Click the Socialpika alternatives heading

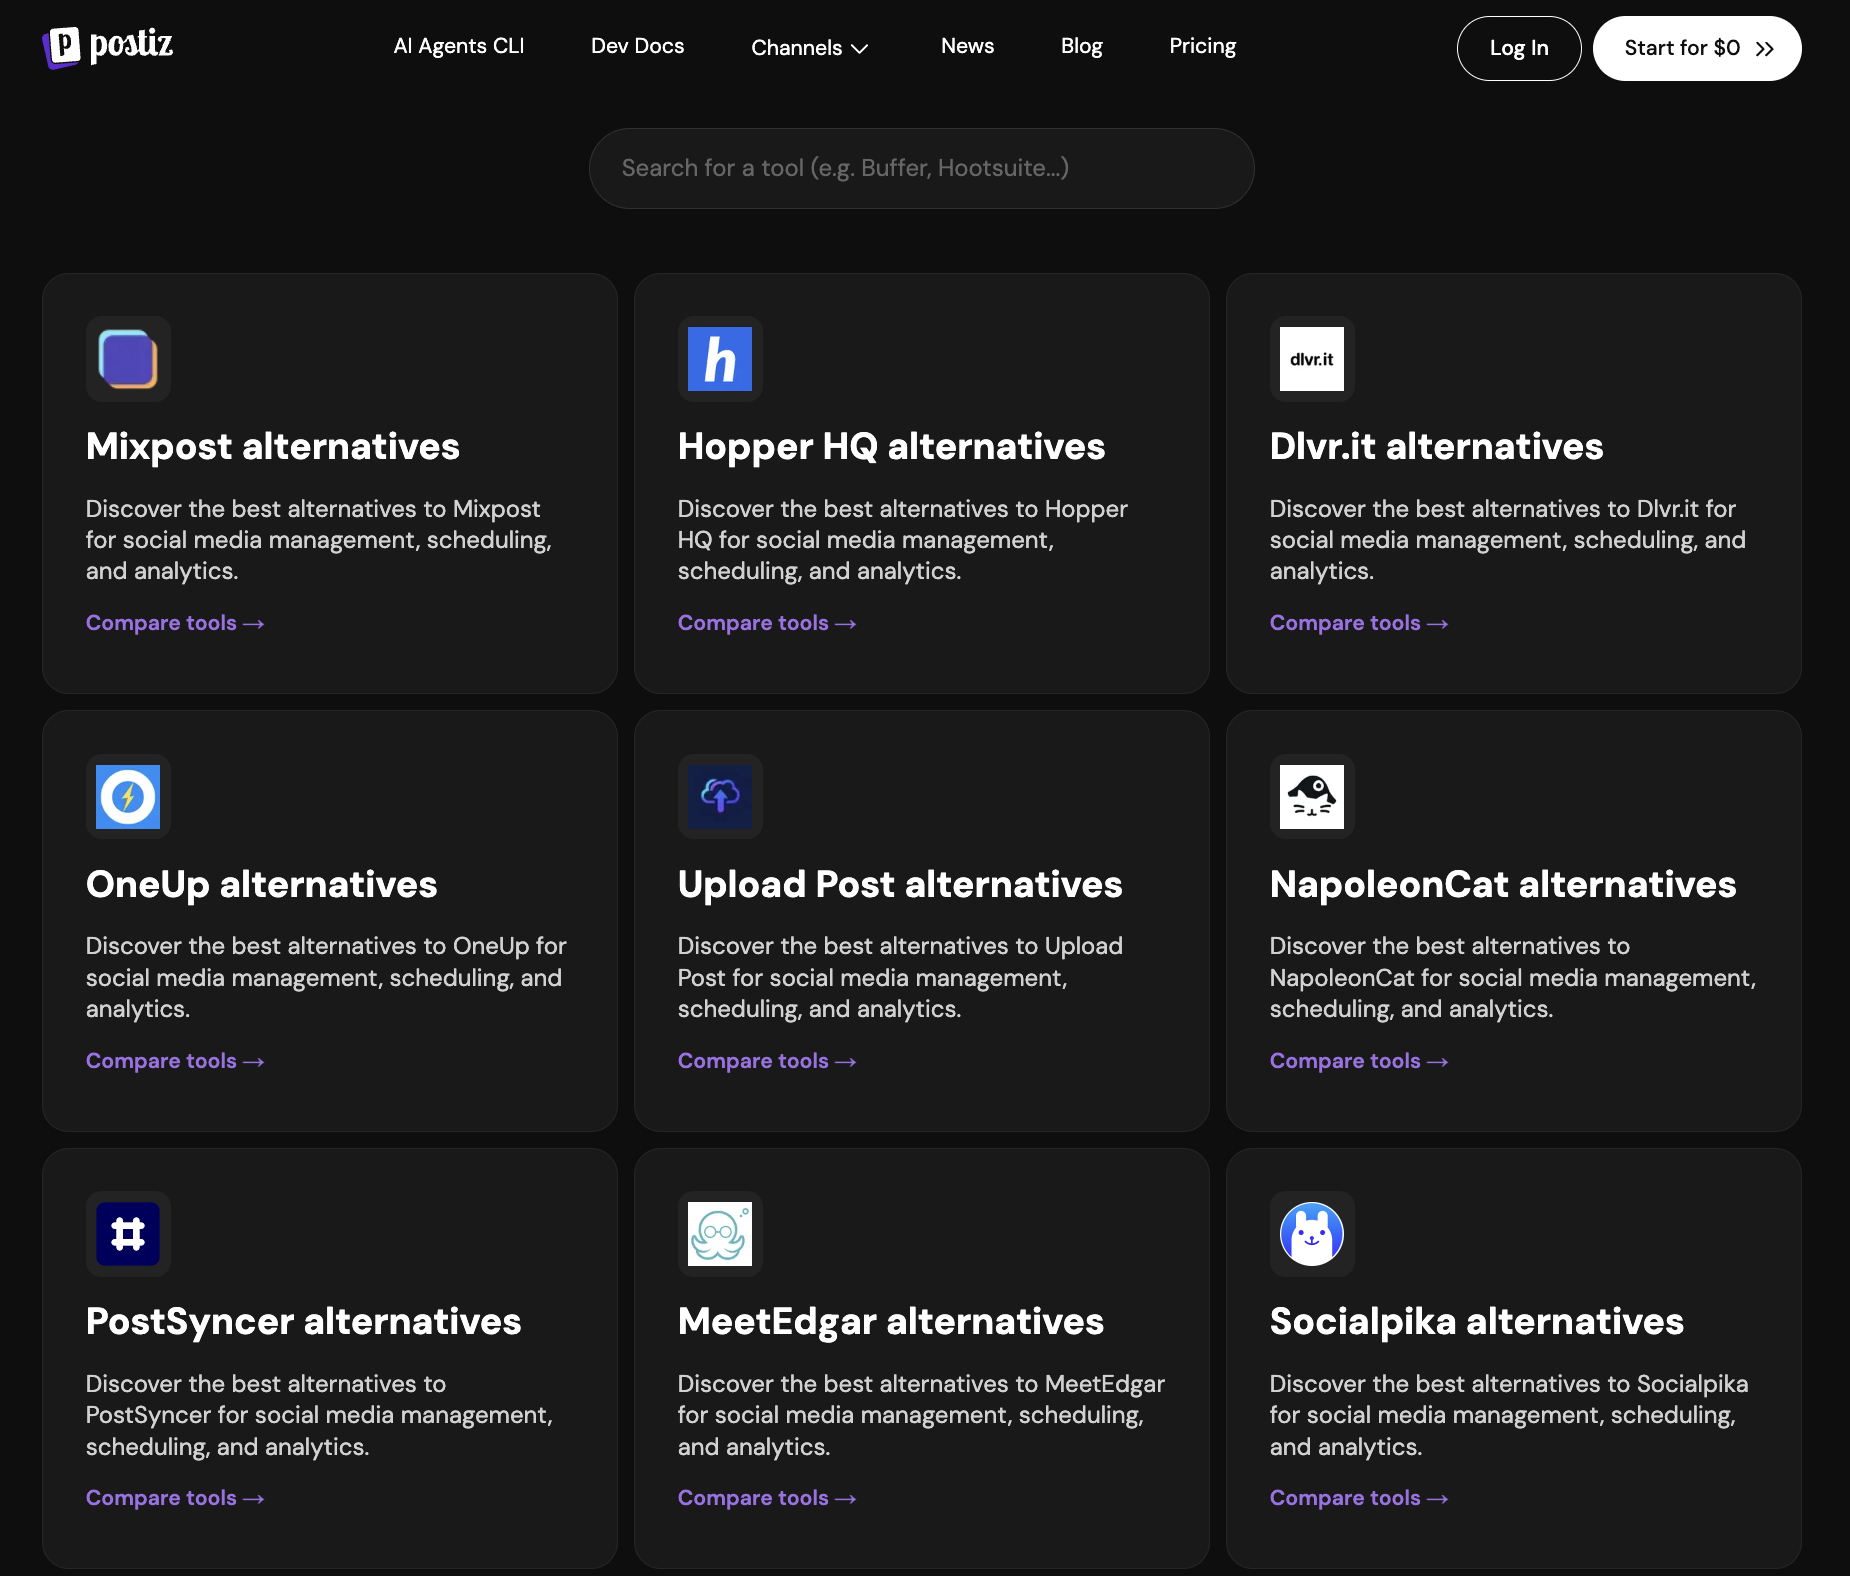[1477, 1322]
